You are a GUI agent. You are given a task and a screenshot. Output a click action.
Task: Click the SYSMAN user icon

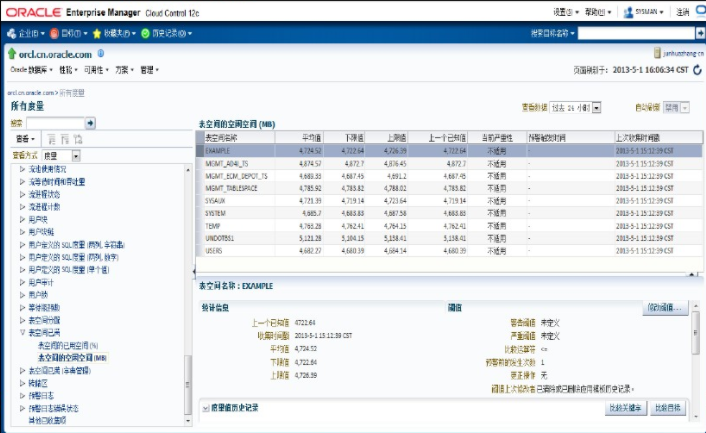tap(628, 12)
